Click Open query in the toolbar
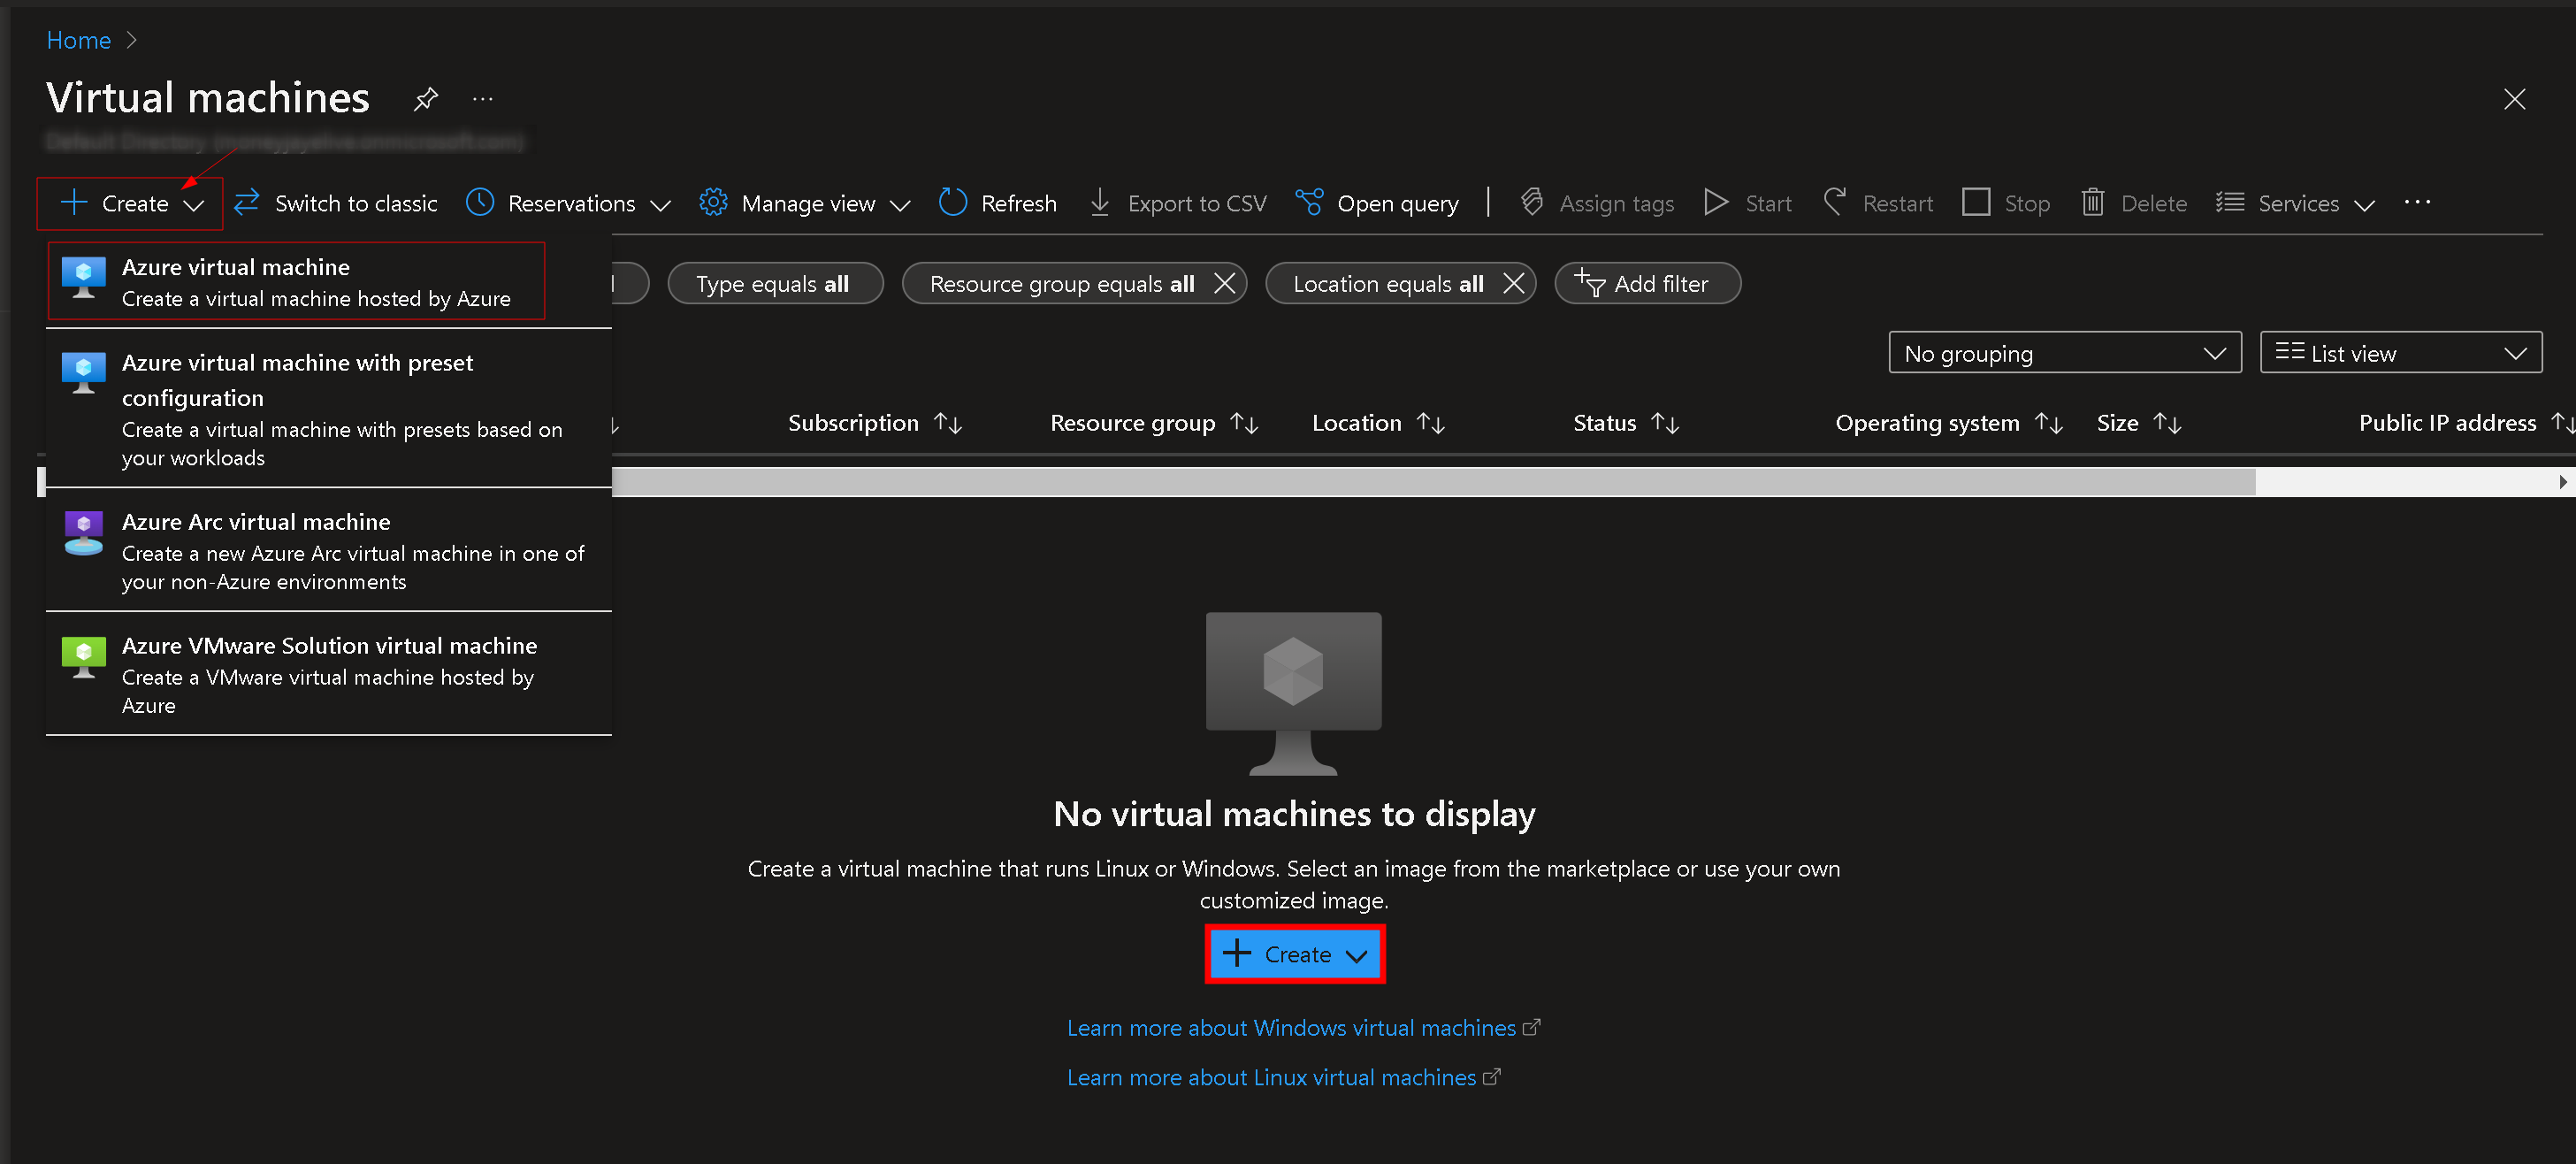The image size is (2576, 1164). (x=1377, y=203)
